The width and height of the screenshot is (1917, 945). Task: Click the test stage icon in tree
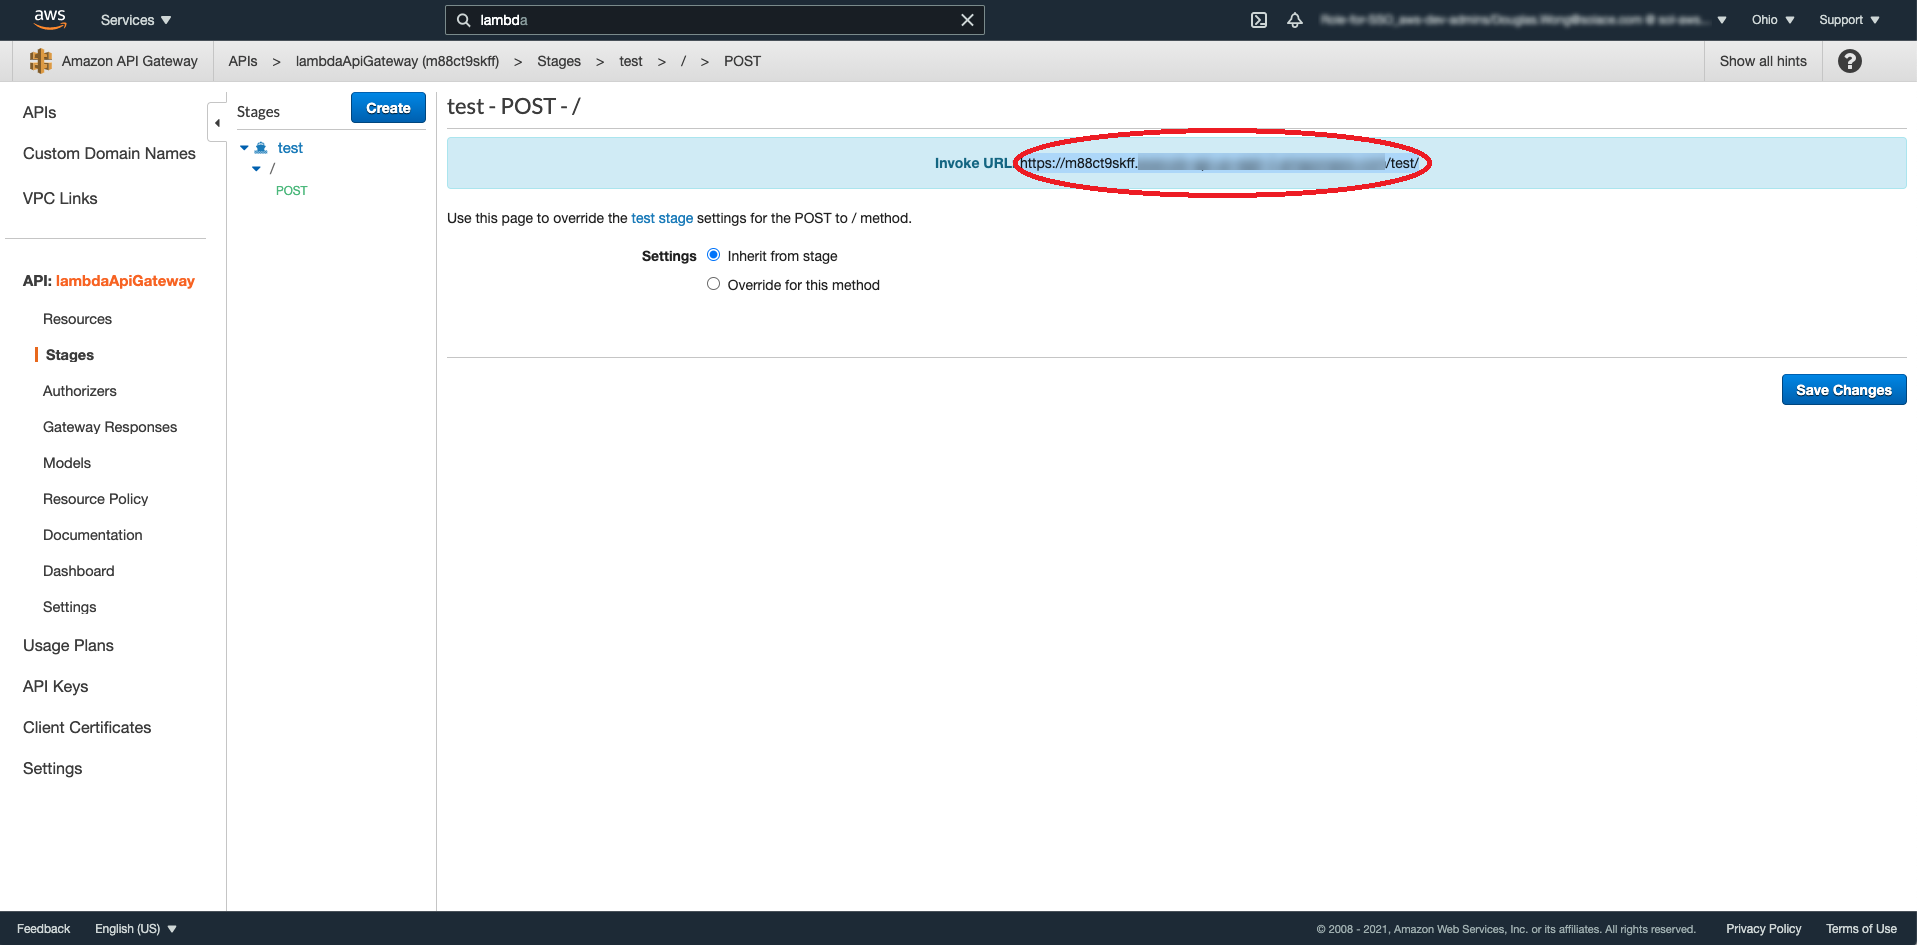[261, 148]
